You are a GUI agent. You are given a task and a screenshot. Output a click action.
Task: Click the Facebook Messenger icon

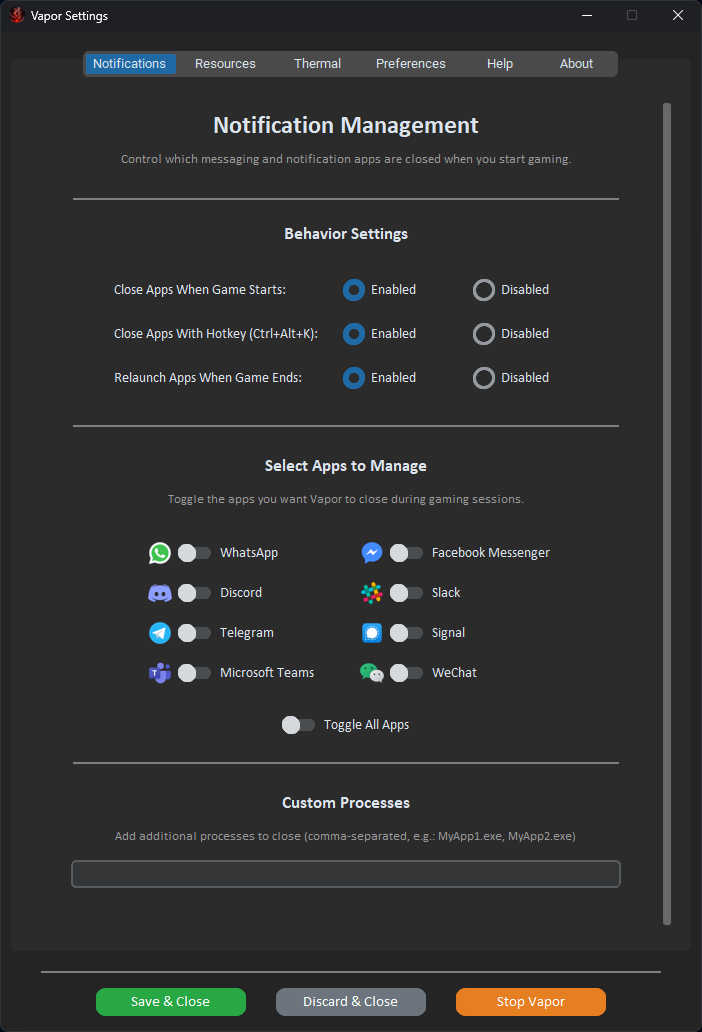pos(371,552)
